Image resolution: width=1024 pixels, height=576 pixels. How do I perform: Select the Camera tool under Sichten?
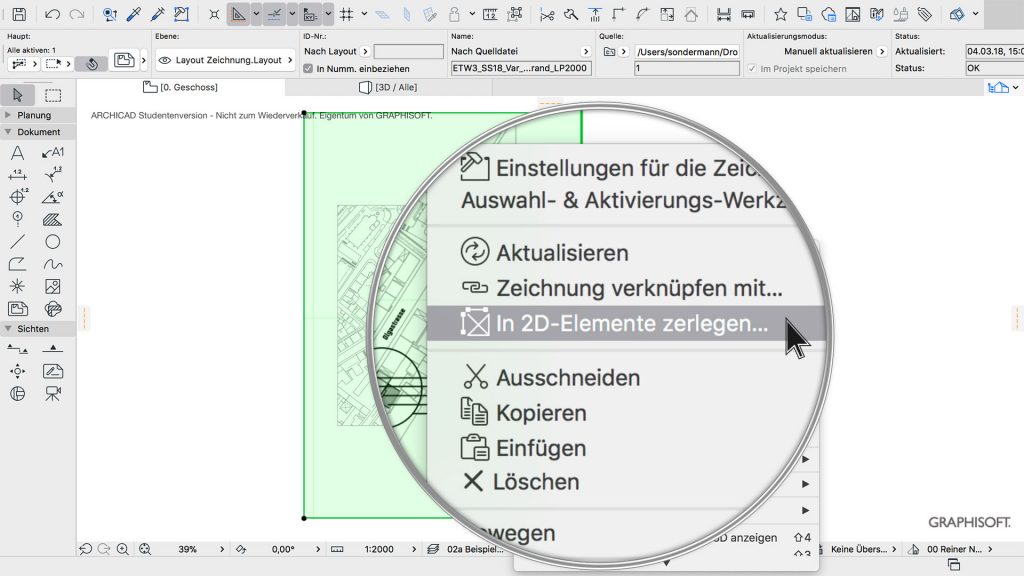pos(53,393)
